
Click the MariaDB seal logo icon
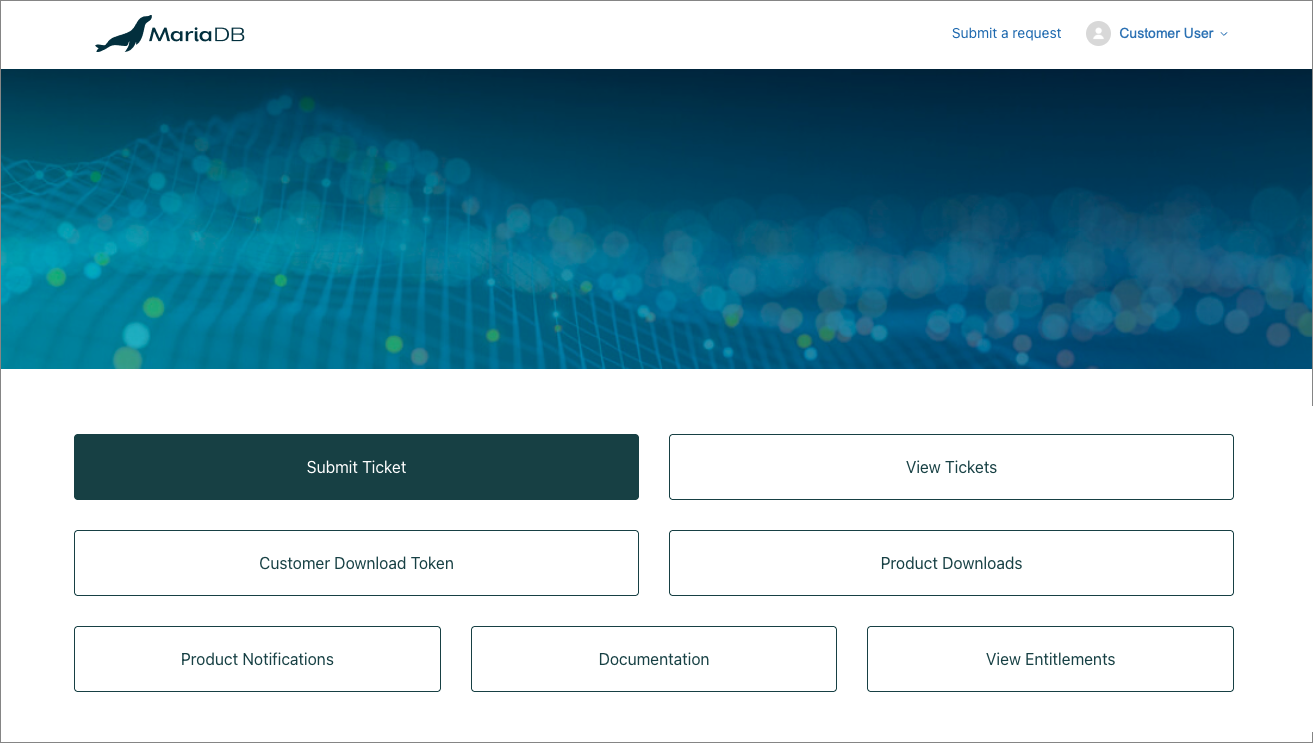point(122,35)
